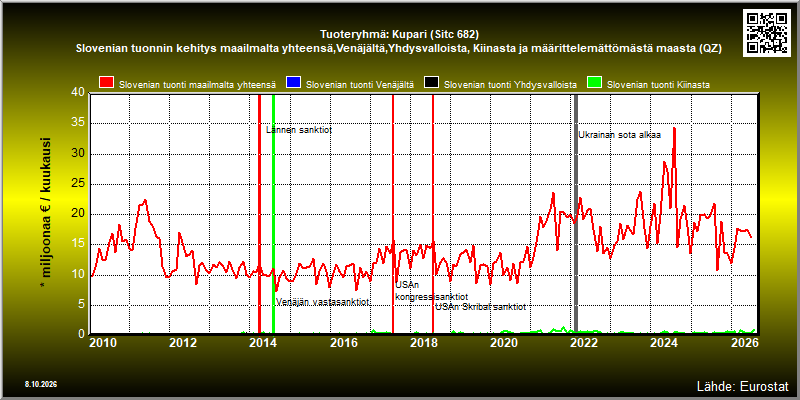Click the Ukrainan sota alkaa label
This screenshot has width=800, height=400.
(619, 135)
